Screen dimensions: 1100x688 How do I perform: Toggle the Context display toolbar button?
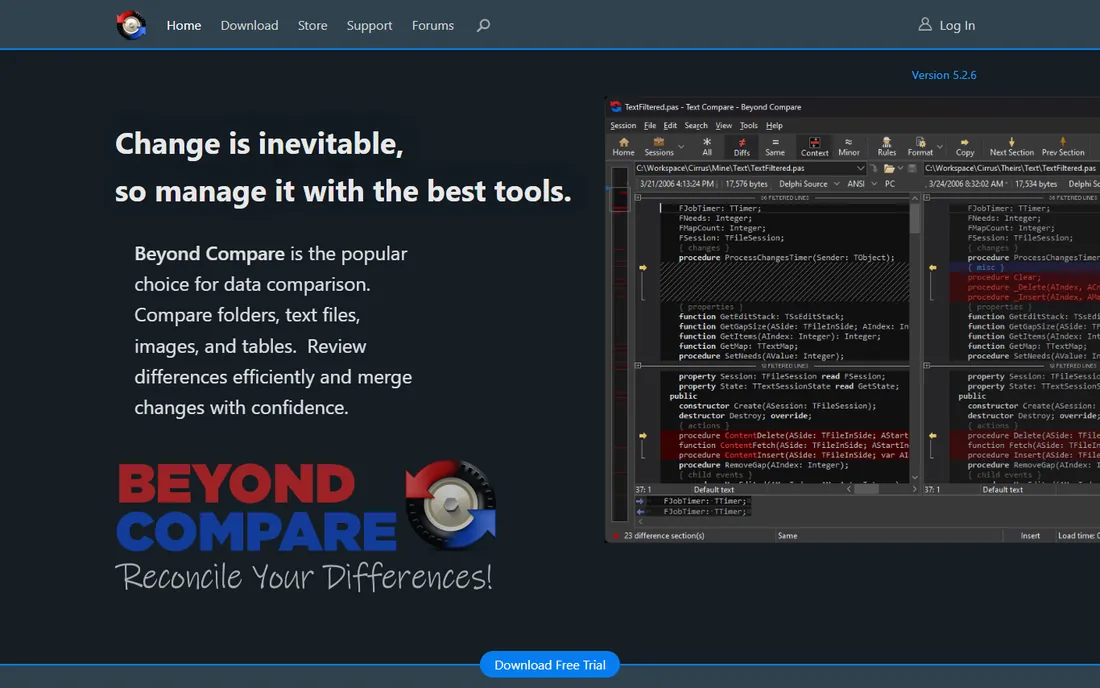point(814,147)
